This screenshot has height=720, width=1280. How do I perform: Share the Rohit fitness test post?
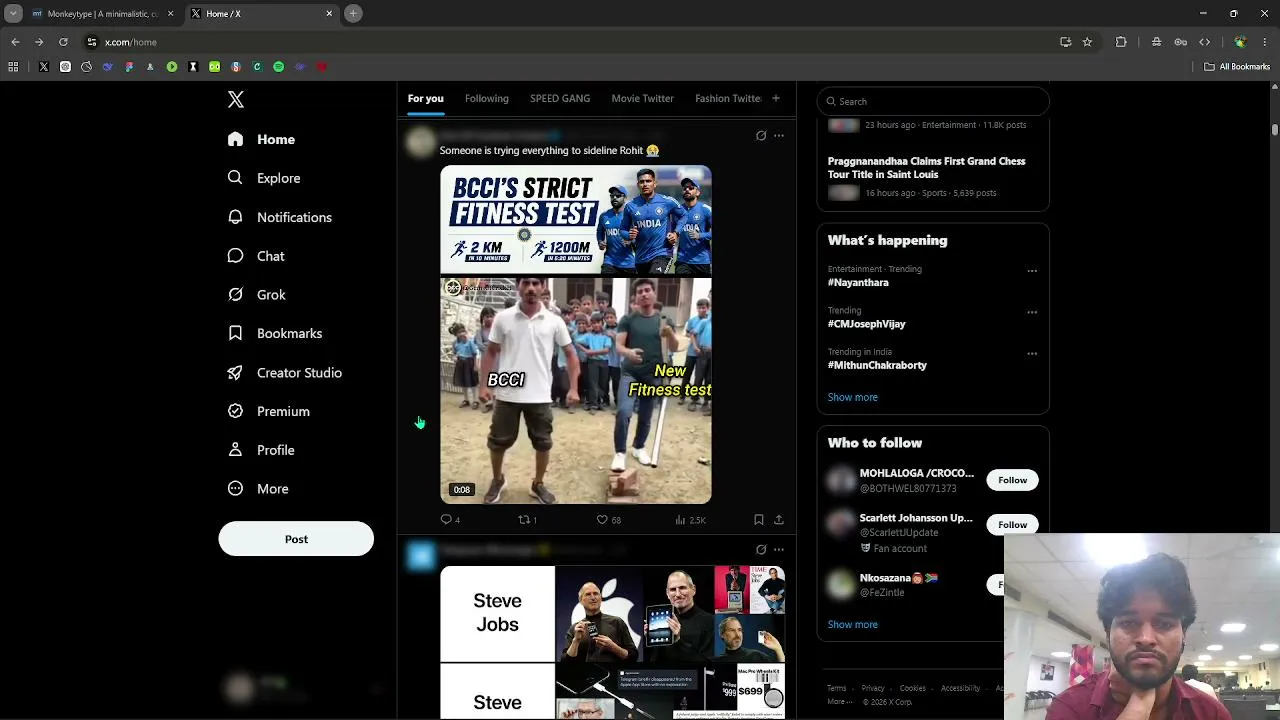(779, 520)
